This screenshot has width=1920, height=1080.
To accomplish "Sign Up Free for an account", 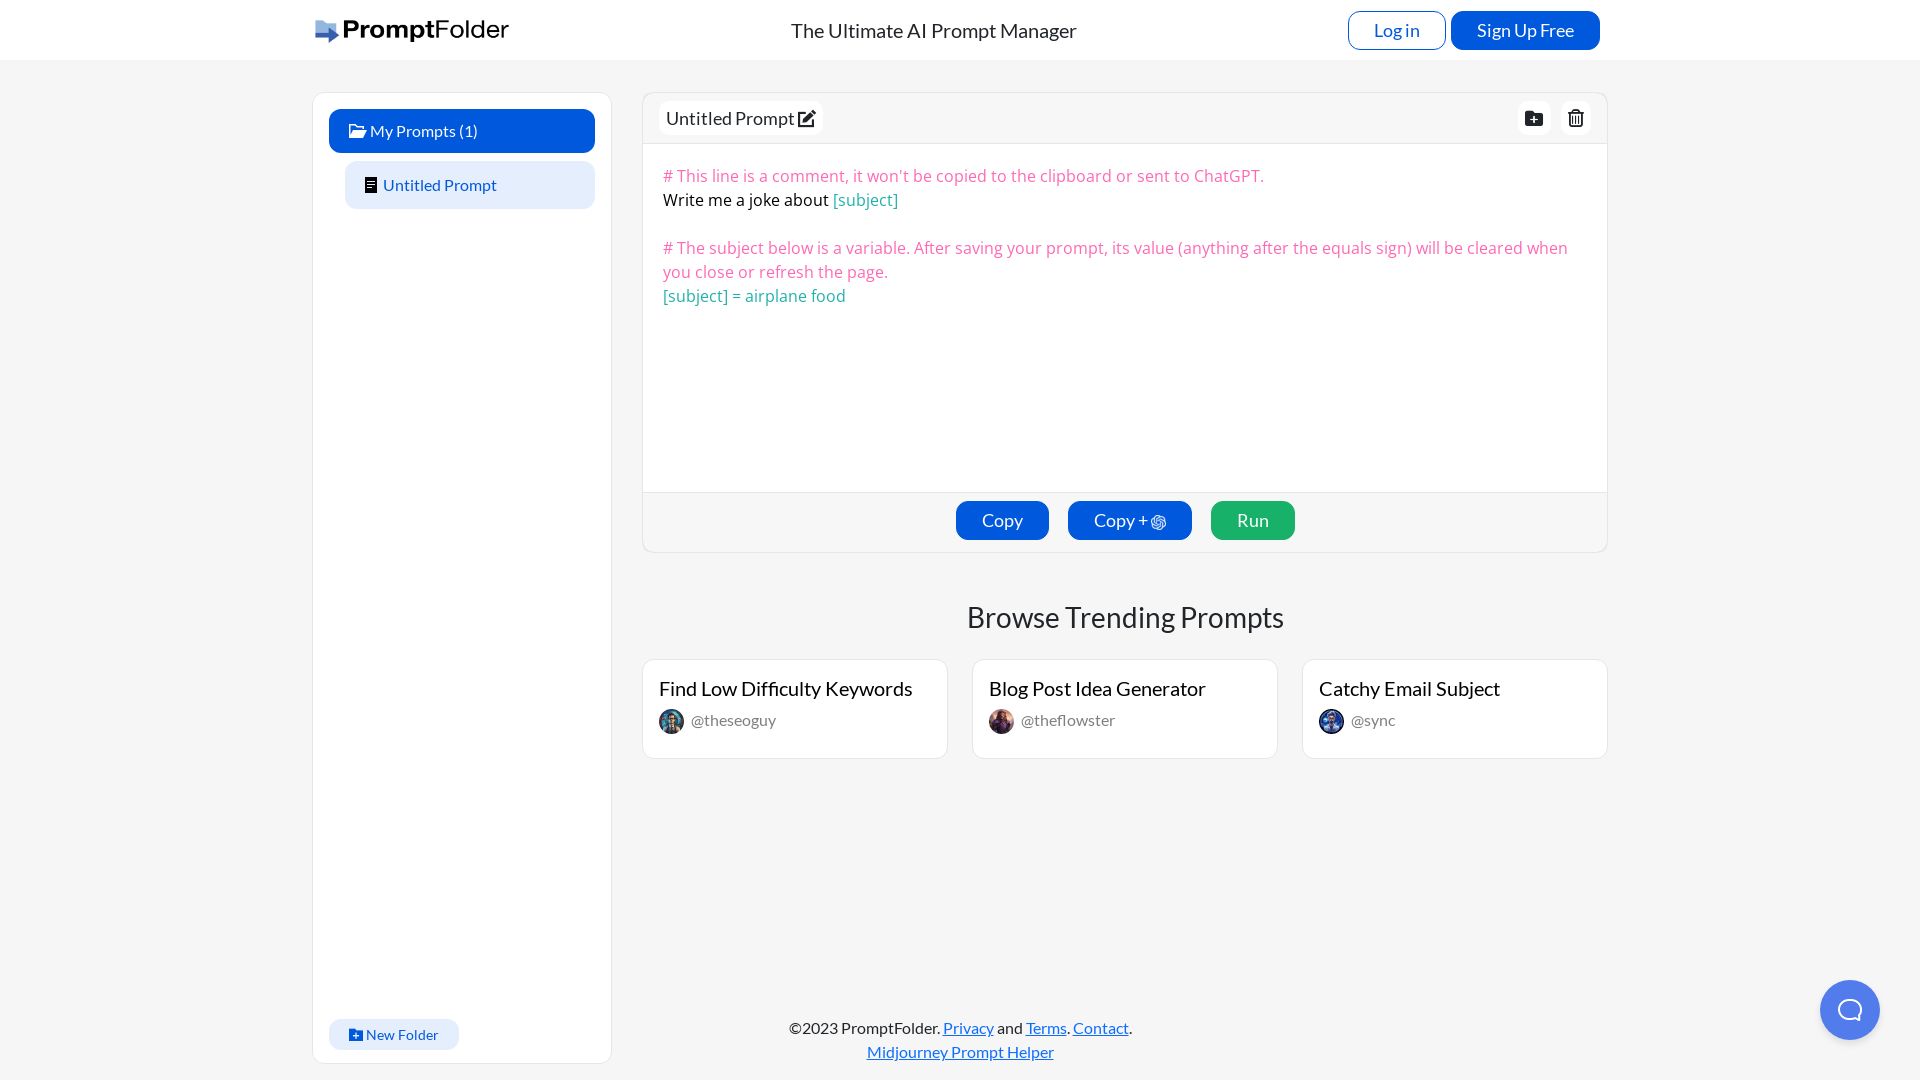I will (1525, 30).
